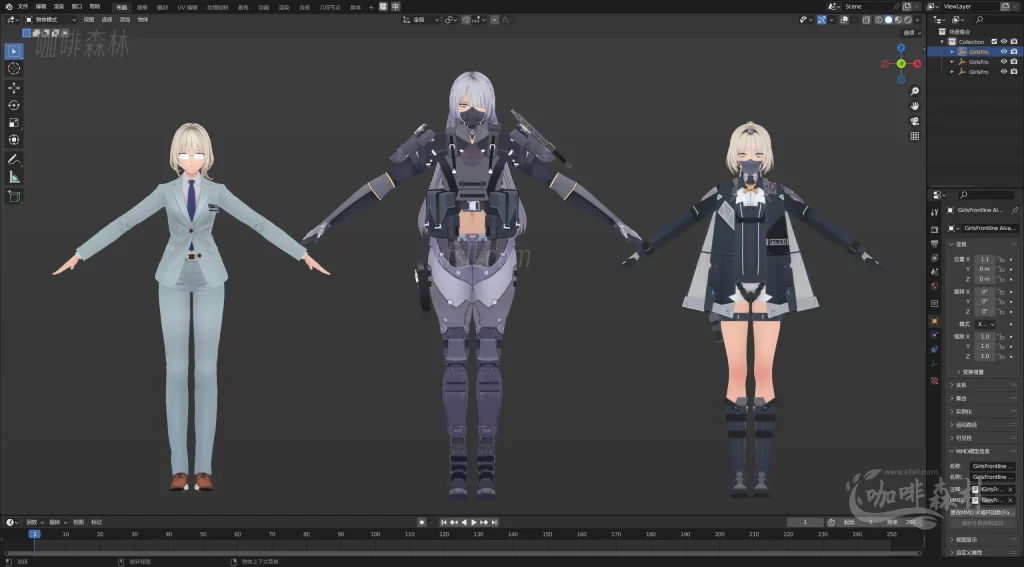
Task: Toggle lock on Location X
Action: [x=1000, y=259]
